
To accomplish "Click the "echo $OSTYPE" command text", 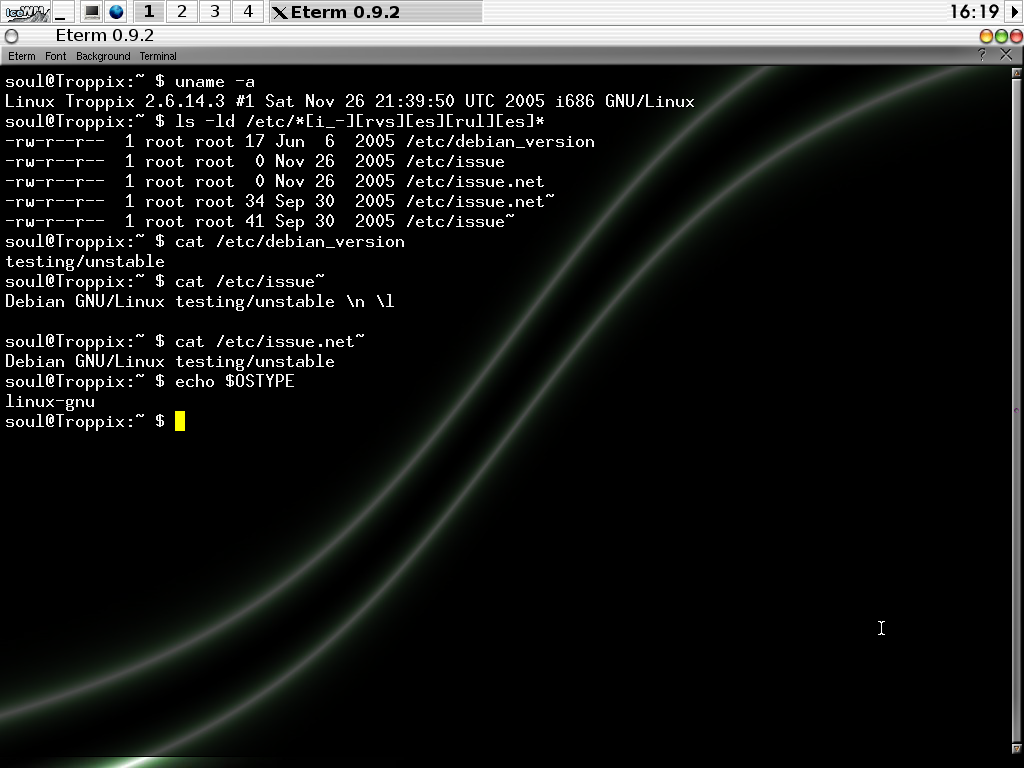I will pyautogui.click(x=235, y=381).
